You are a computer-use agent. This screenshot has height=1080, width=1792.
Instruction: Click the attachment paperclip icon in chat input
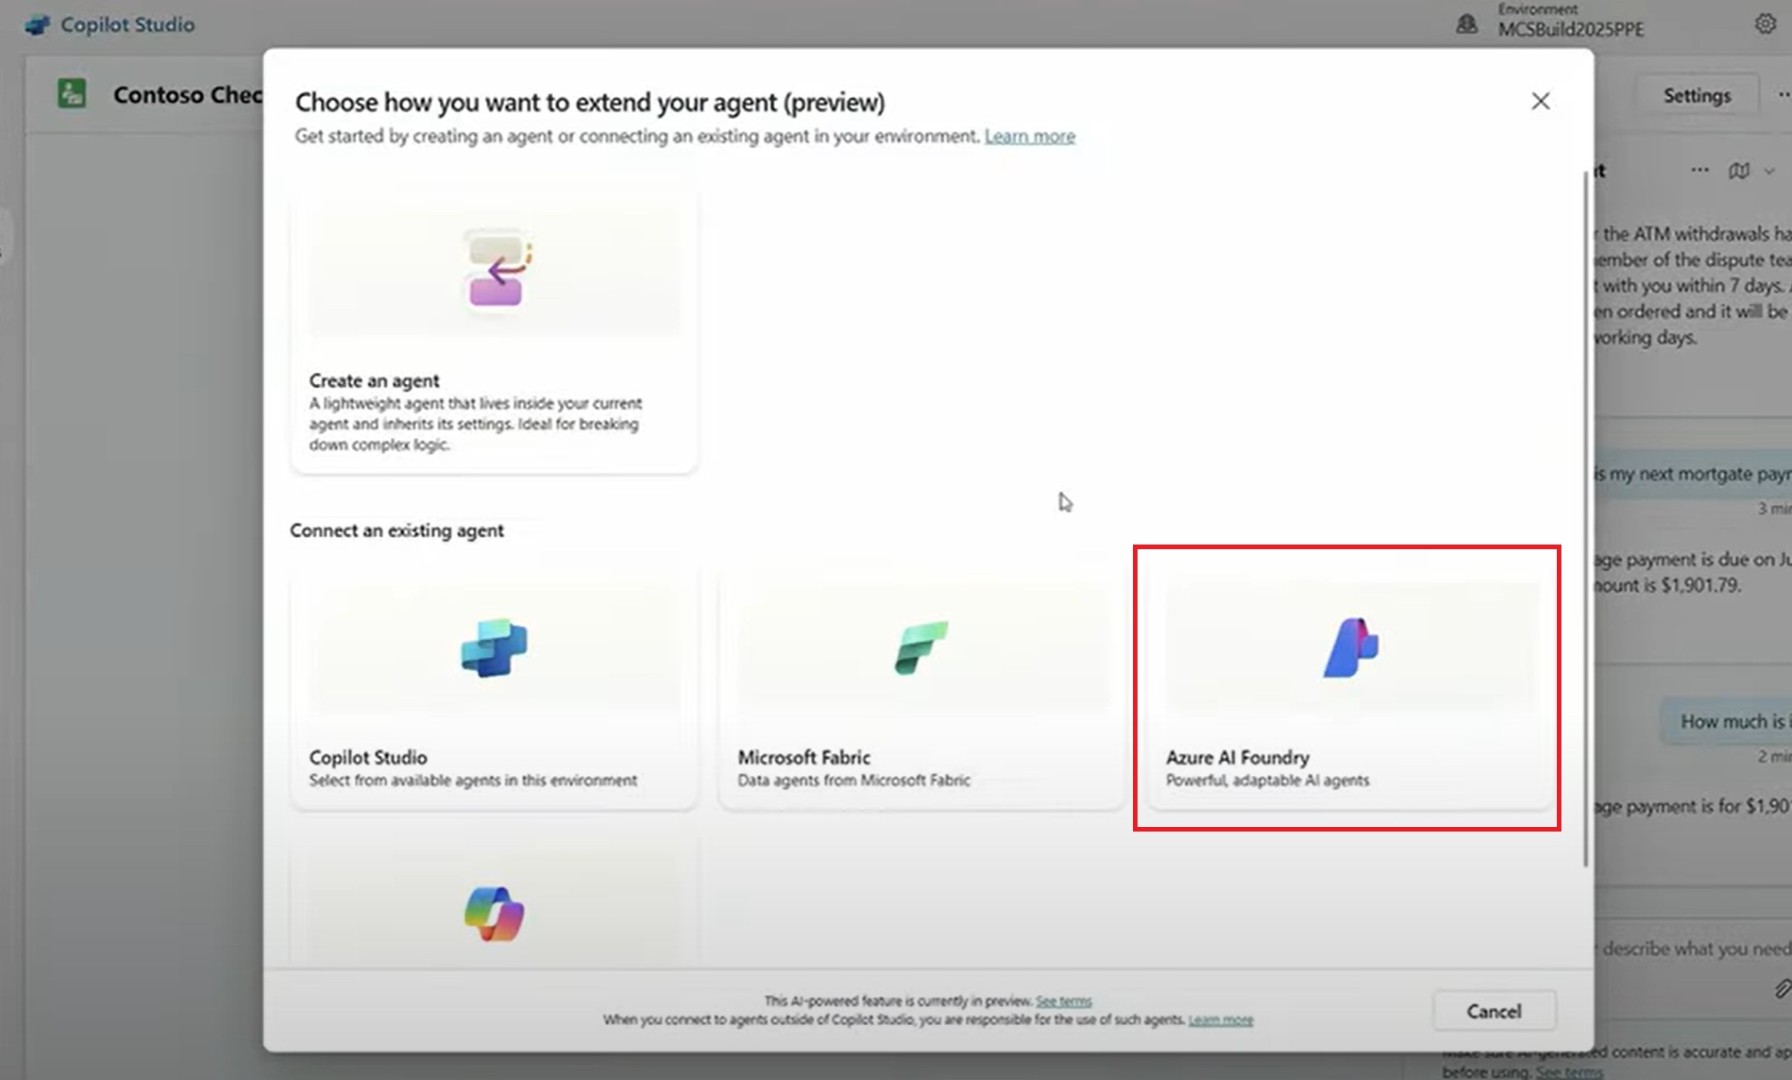[1781, 989]
